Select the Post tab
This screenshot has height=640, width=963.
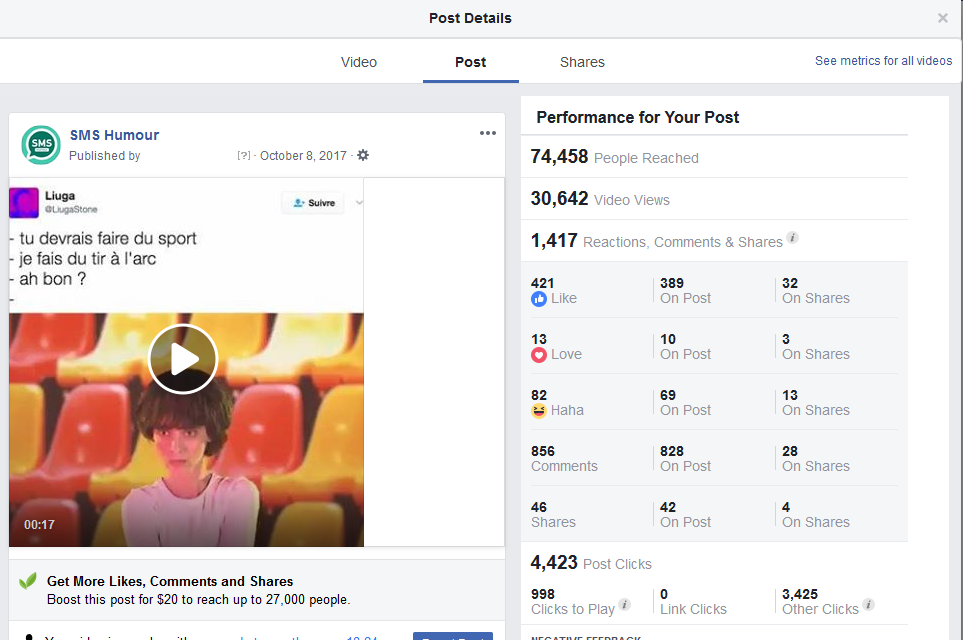click(x=470, y=62)
